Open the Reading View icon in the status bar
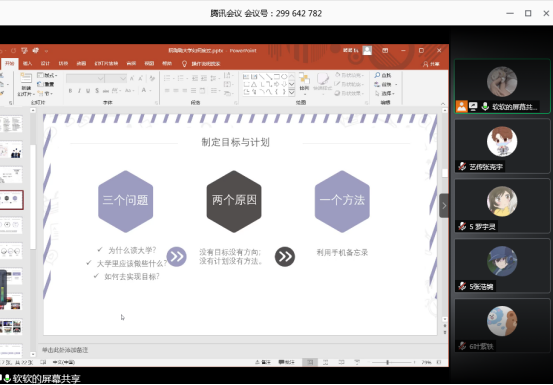553x385 pixels. pos(341,362)
